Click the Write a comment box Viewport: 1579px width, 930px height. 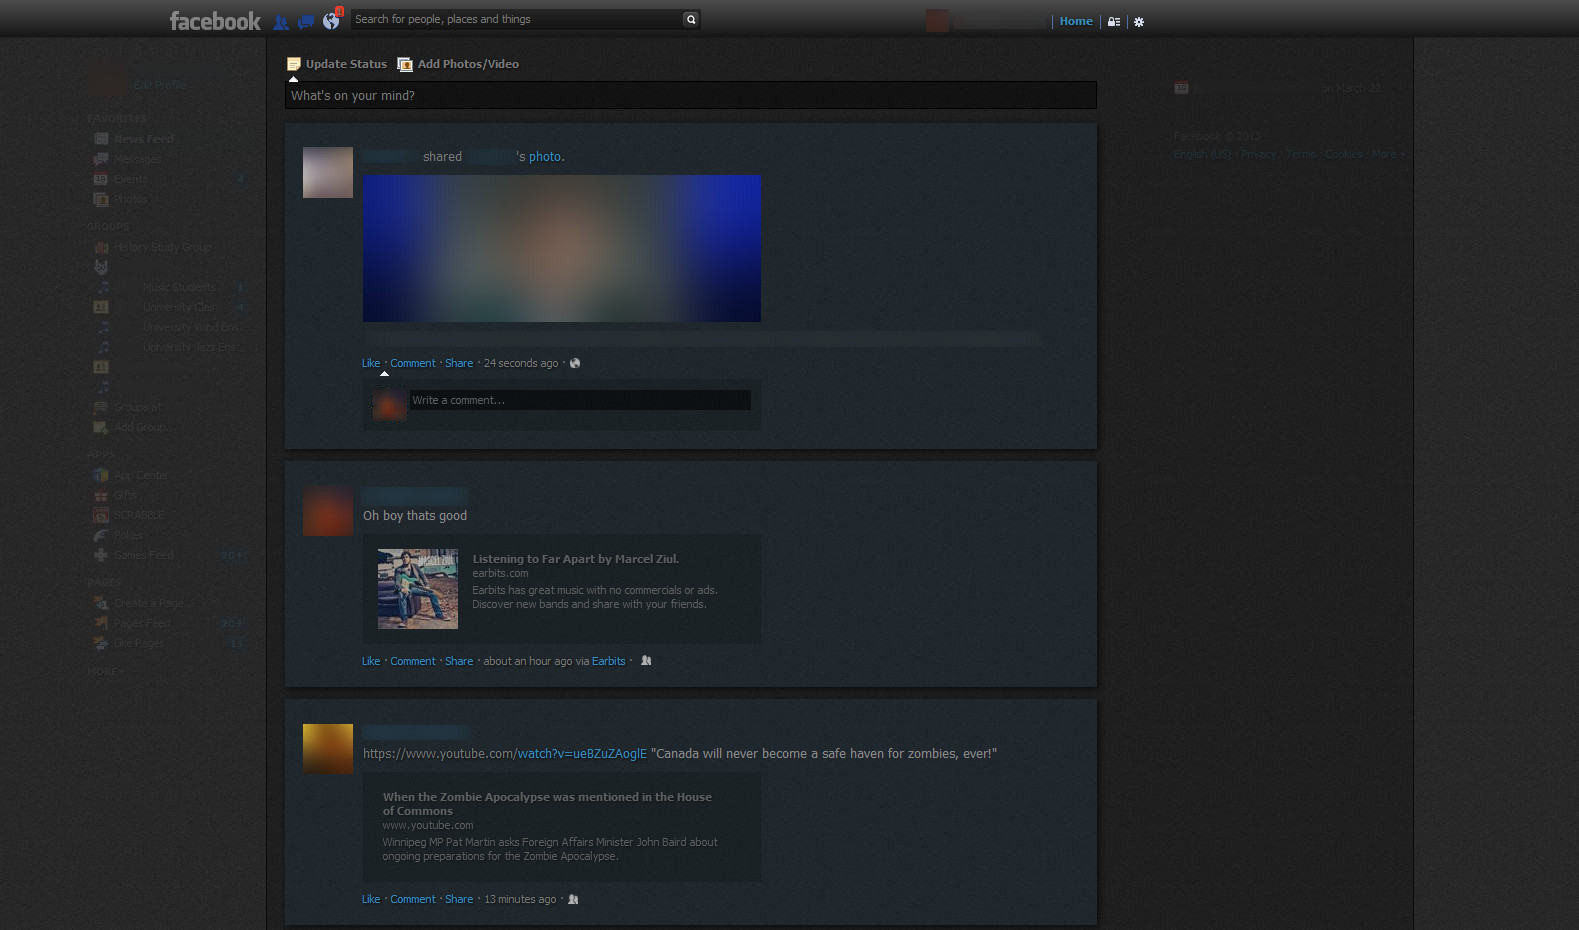[x=580, y=401]
